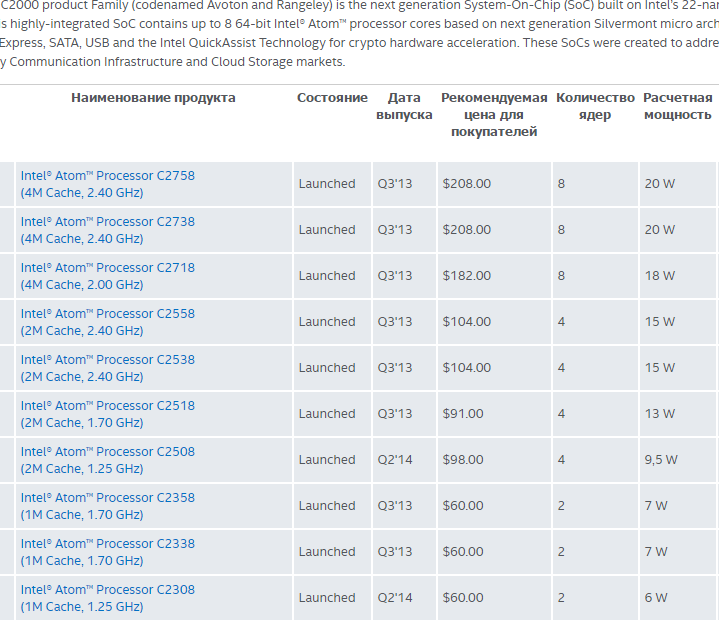Click the 'Состояние' column header
719x620 pixels.
click(x=332, y=98)
